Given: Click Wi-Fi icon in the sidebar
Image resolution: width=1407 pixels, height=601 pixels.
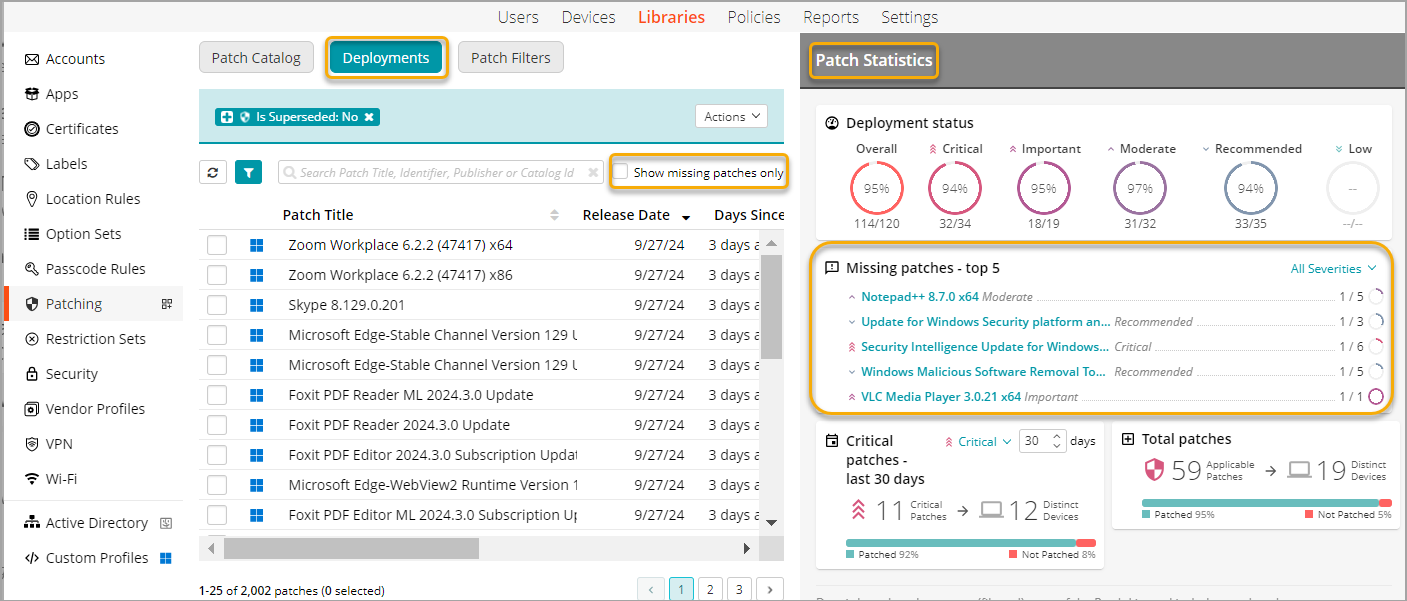Looking at the screenshot, I should coord(32,479).
